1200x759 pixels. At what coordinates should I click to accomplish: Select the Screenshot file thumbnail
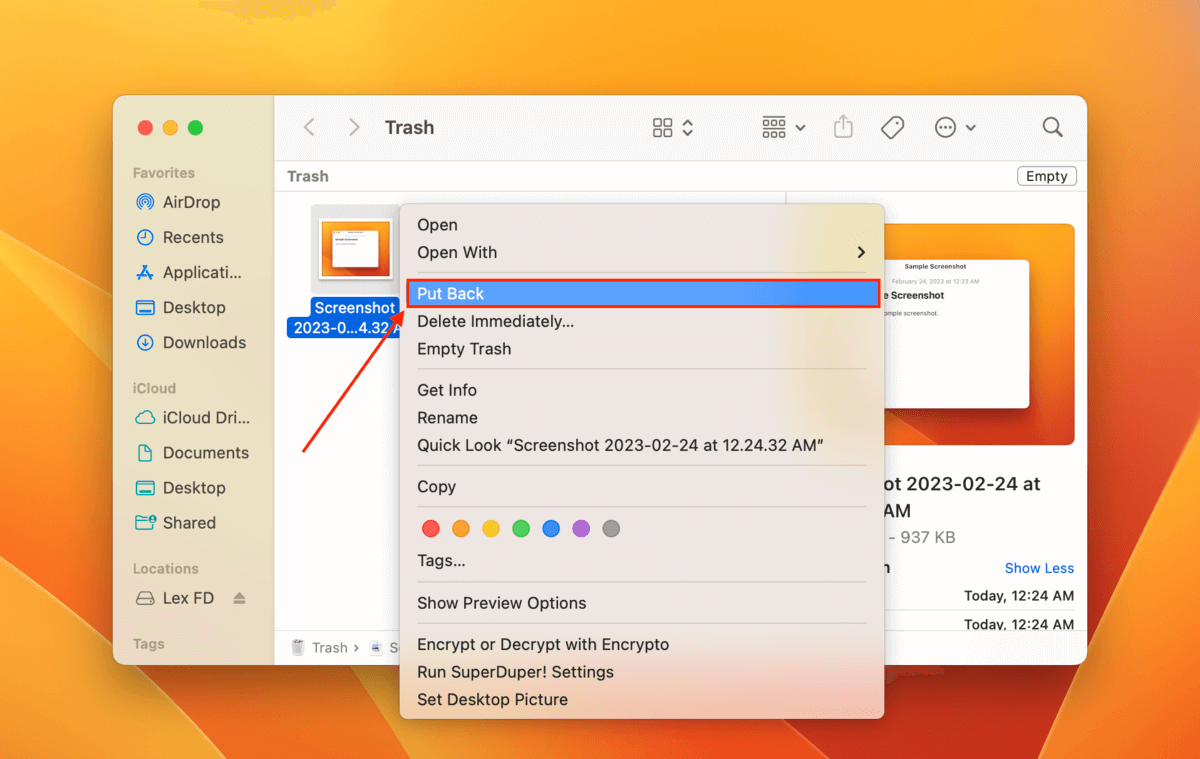355,246
